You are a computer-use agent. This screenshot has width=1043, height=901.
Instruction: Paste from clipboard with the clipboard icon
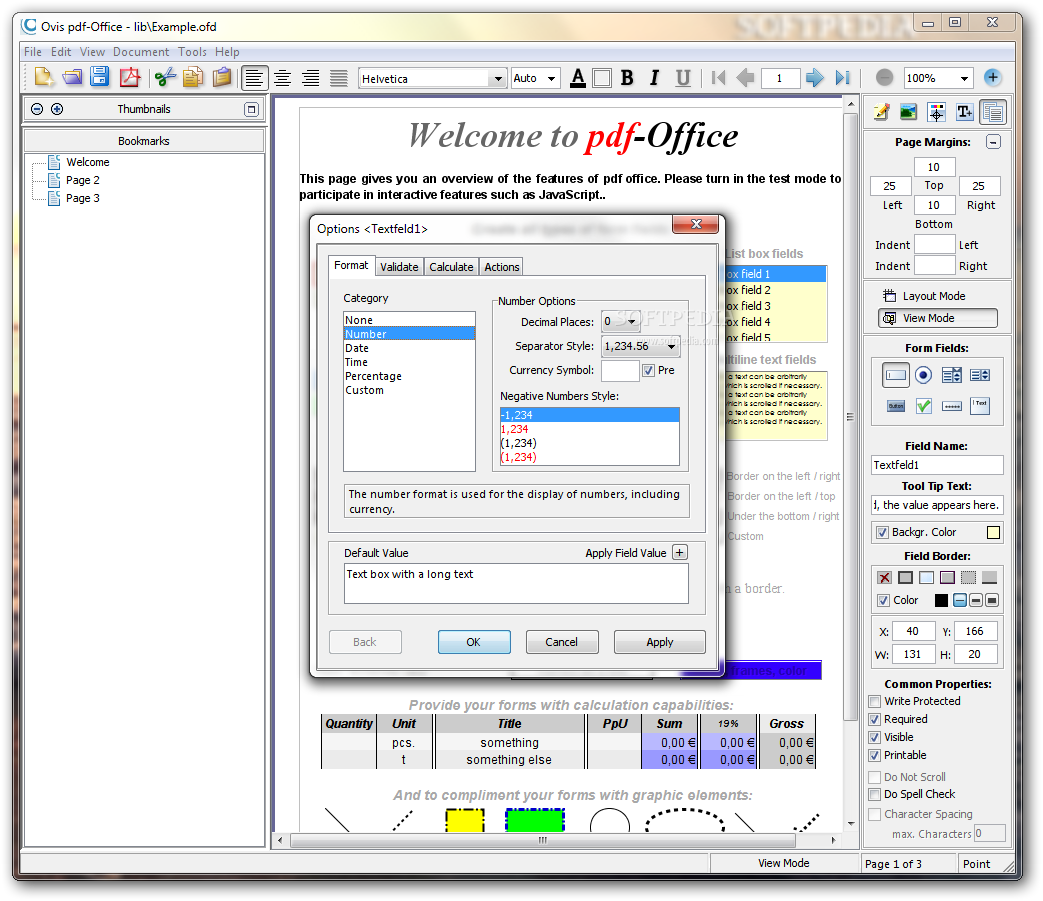(x=222, y=78)
